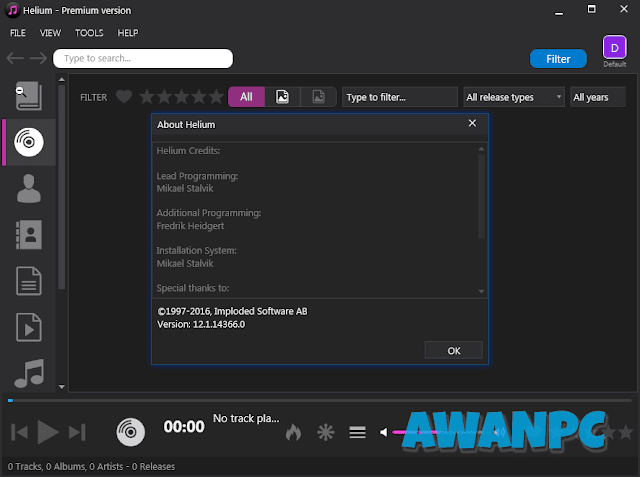This screenshot has width=640, height=477.
Task: Mute audio with the speaker icon
Action: click(x=383, y=432)
